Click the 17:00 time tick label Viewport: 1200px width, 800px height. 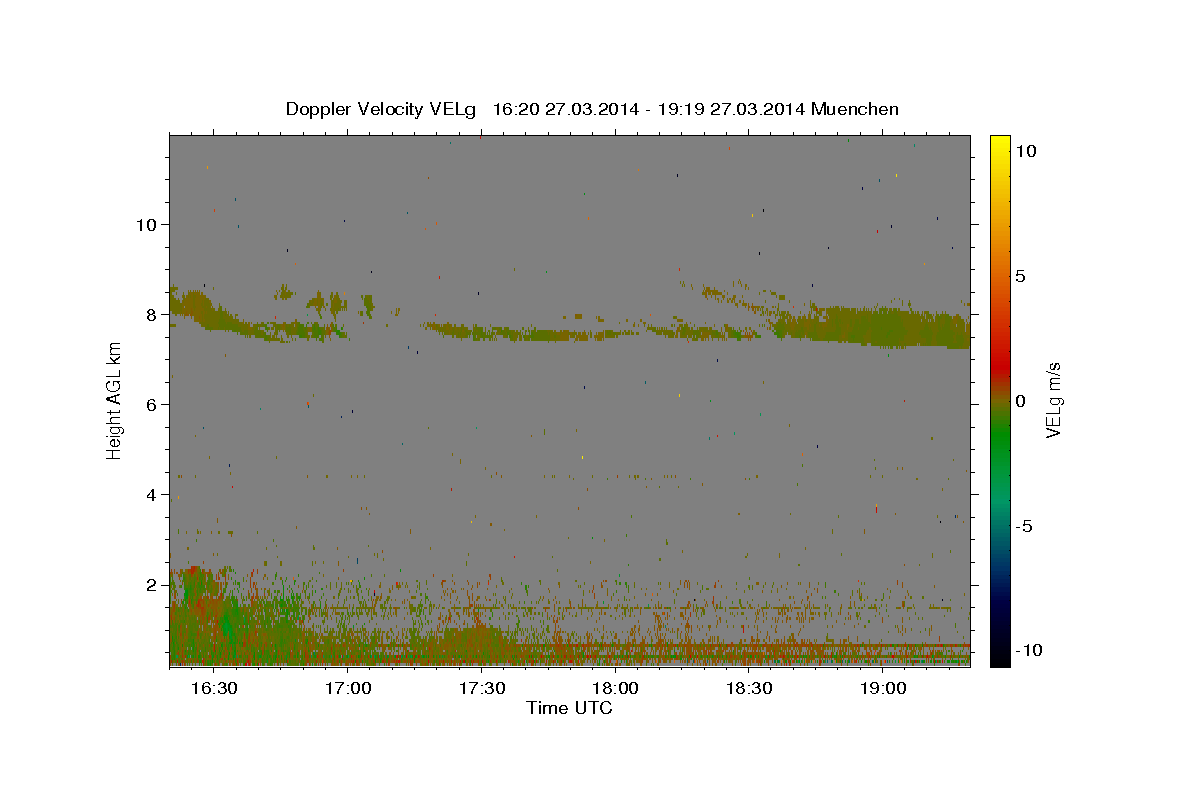pyautogui.click(x=347, y=689)
